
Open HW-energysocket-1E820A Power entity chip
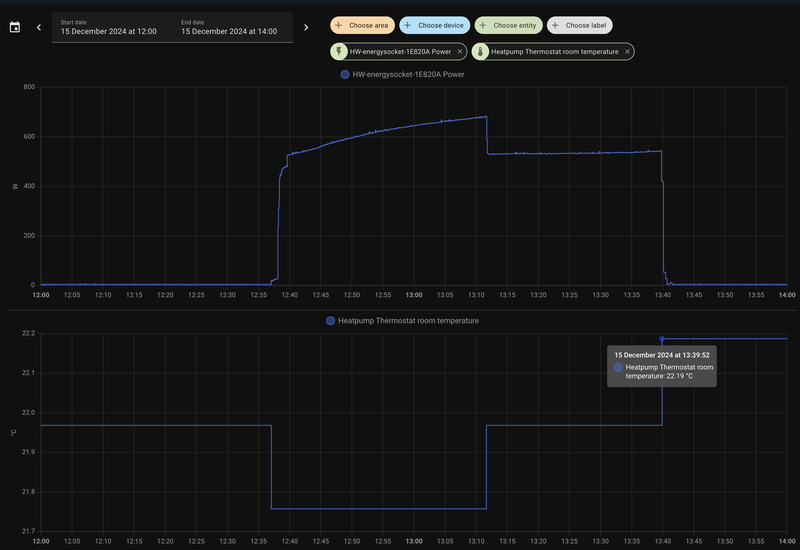pos(400,52)
